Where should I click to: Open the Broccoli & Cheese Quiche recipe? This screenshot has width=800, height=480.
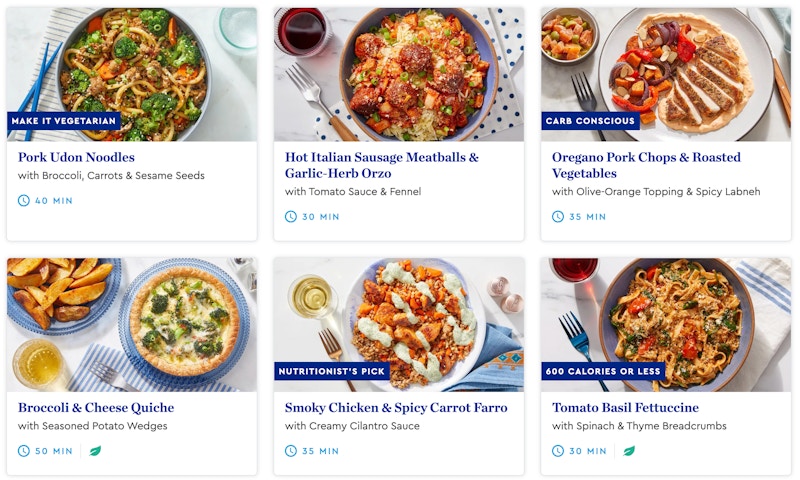pyautogui.click(x=96, y=408)
